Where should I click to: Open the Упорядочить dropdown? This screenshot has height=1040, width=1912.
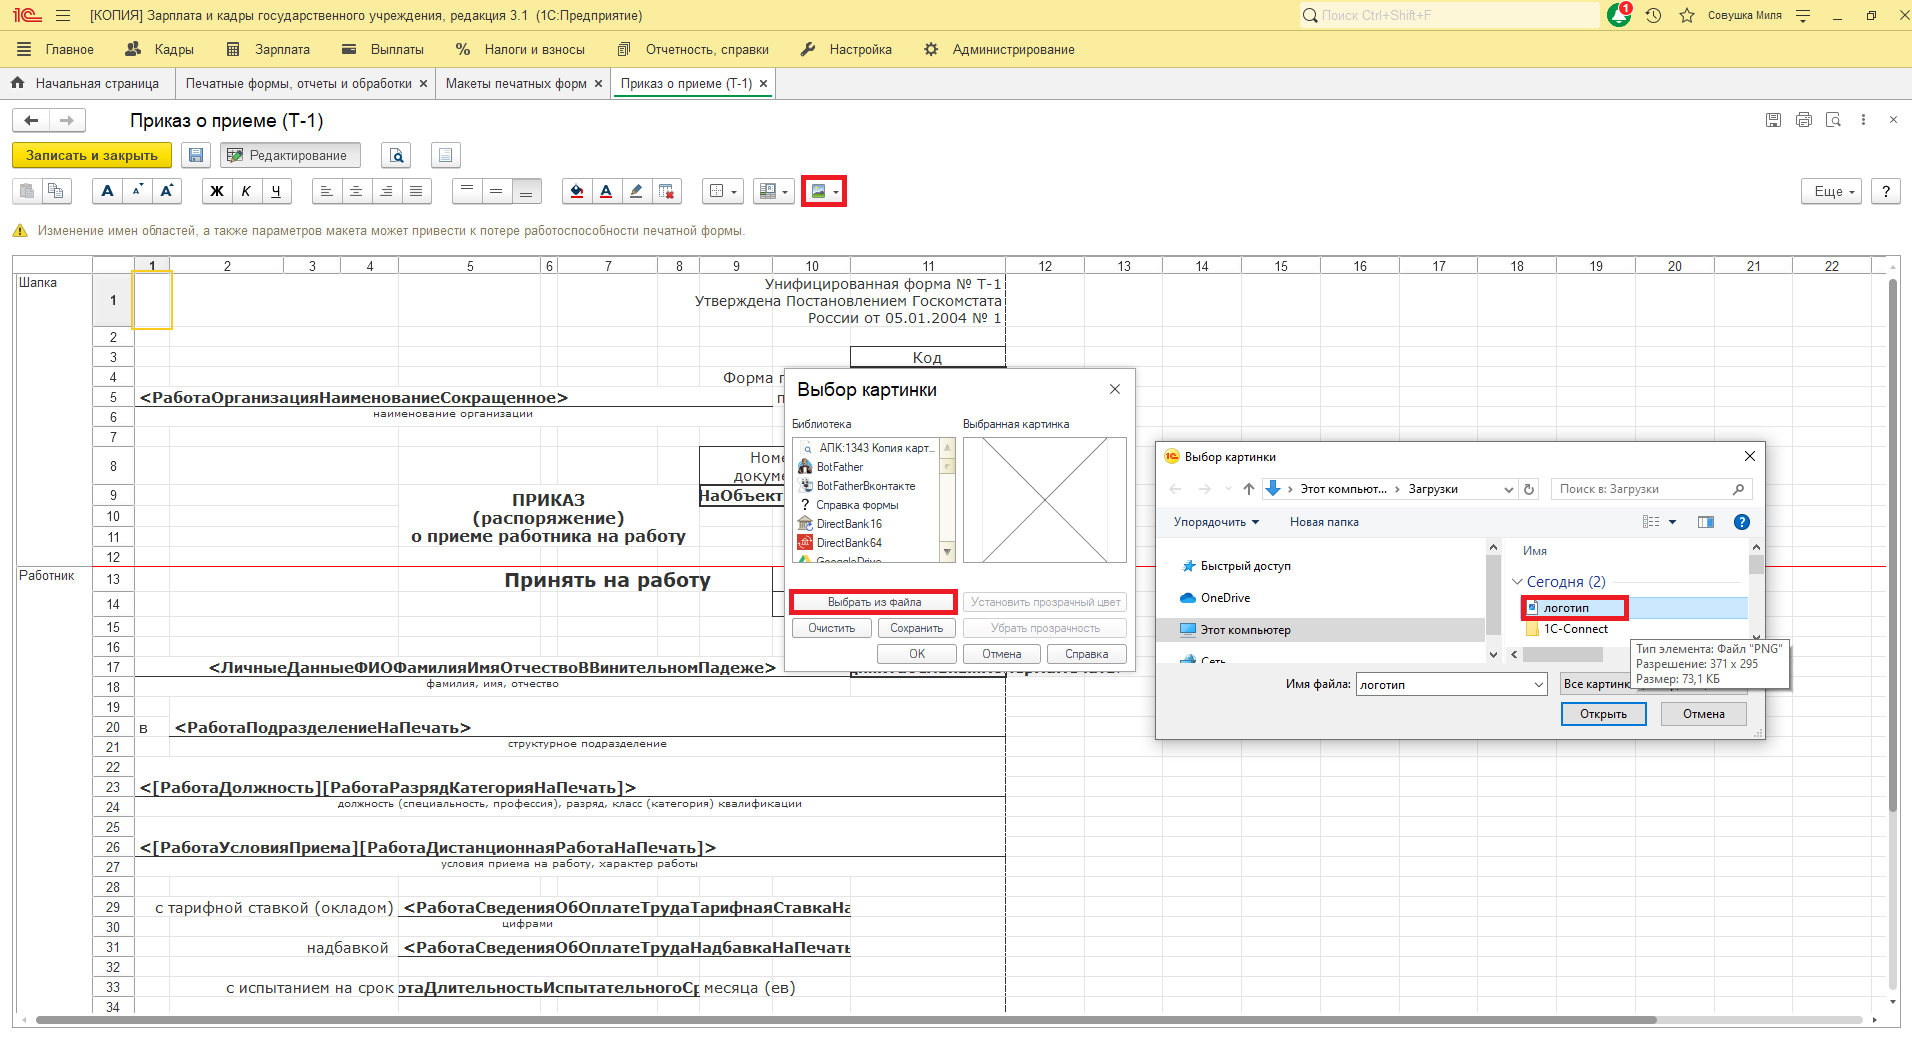tap(1216, 522)
